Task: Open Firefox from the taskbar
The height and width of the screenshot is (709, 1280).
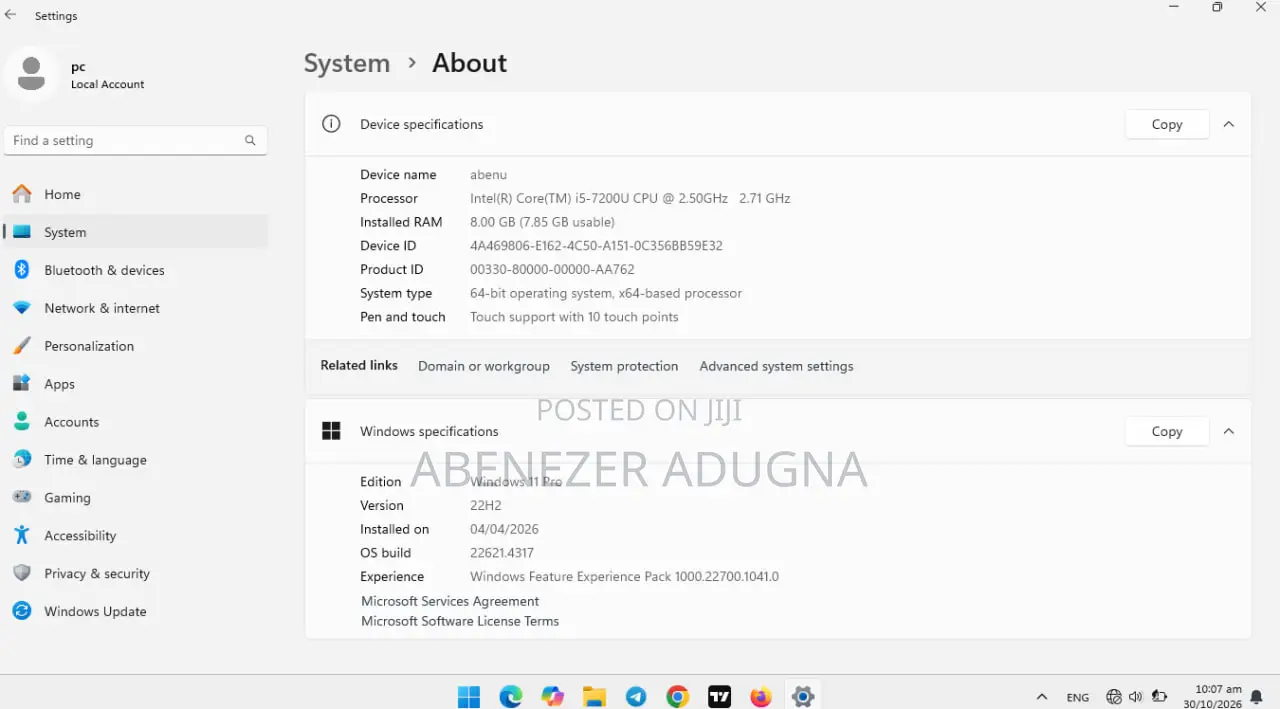Action: 761,696
